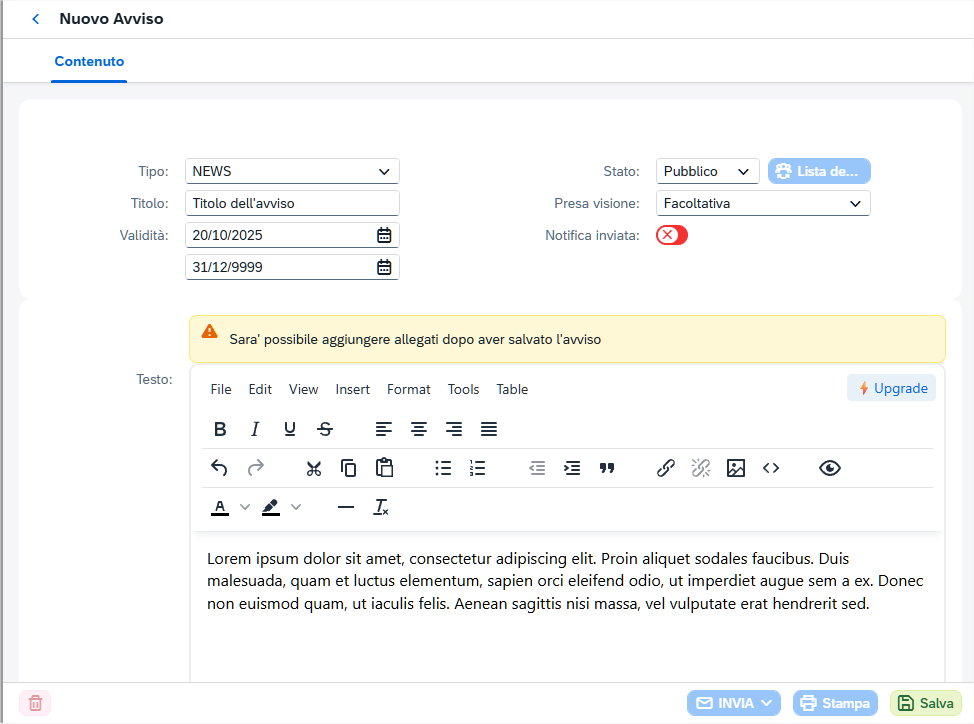Image resolution: width=974 pixels, height=724 pixels.
Task: Click the cut scissors icon
Action: point(314,468)
